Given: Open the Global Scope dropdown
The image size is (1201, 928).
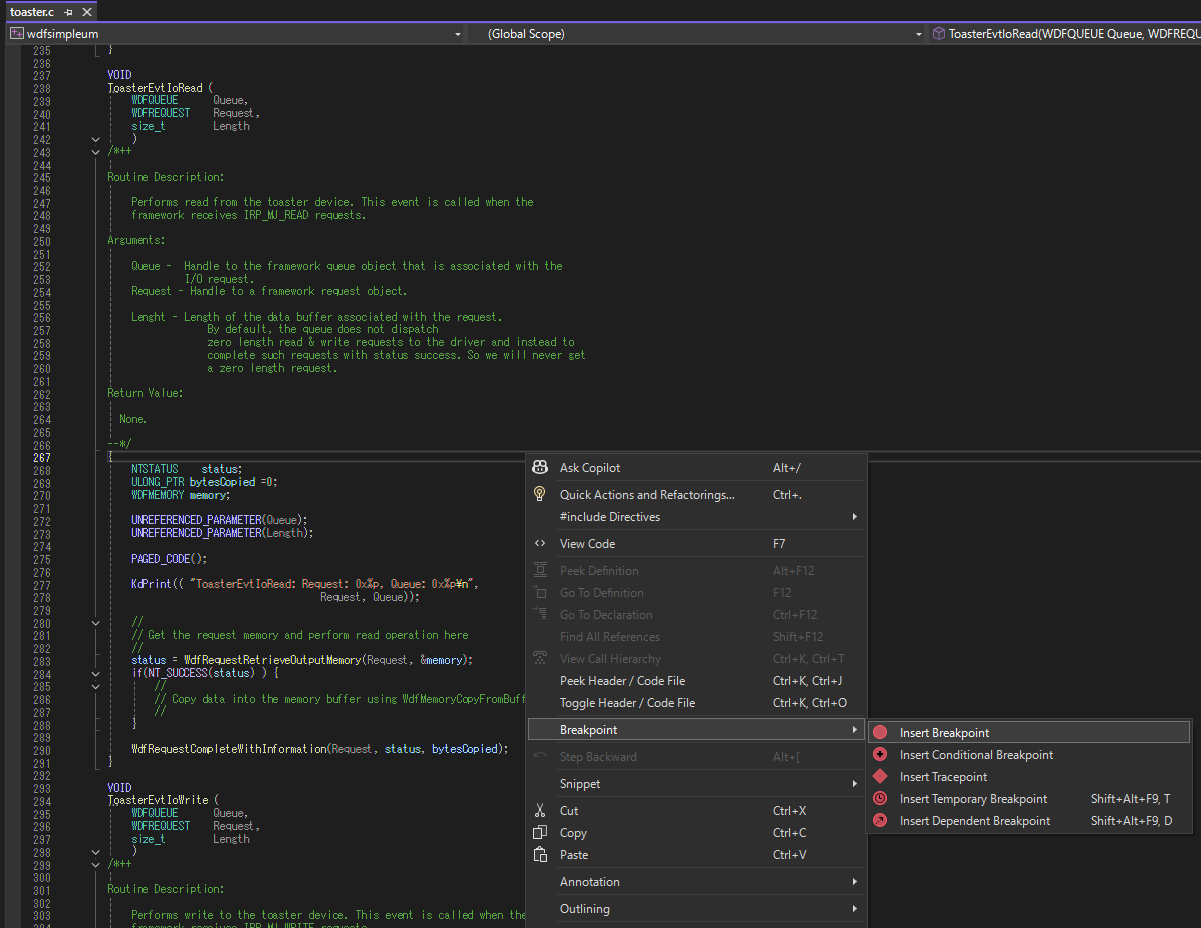Looking at the screenshot, I should pyautogui.click(x=919, y=34).
